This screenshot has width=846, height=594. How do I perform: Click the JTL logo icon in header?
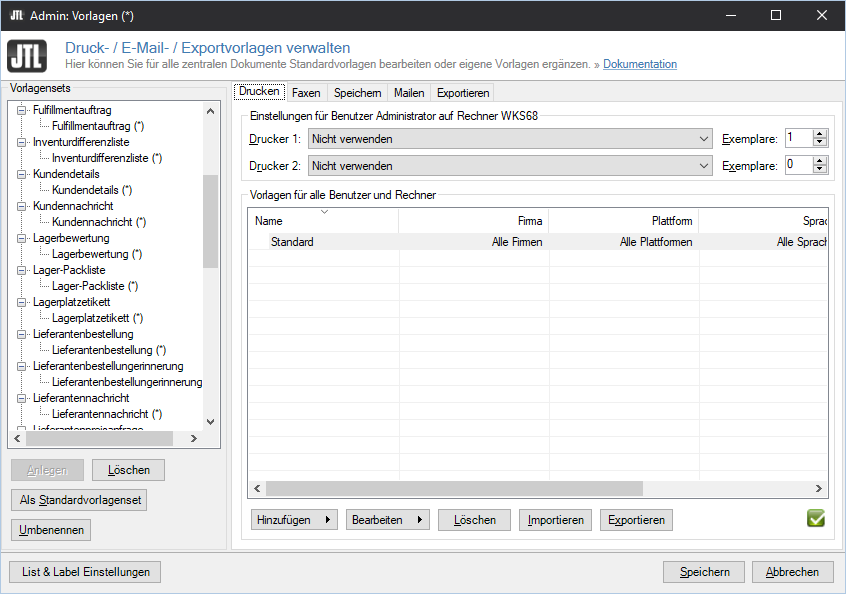click(x=27, y=56)
